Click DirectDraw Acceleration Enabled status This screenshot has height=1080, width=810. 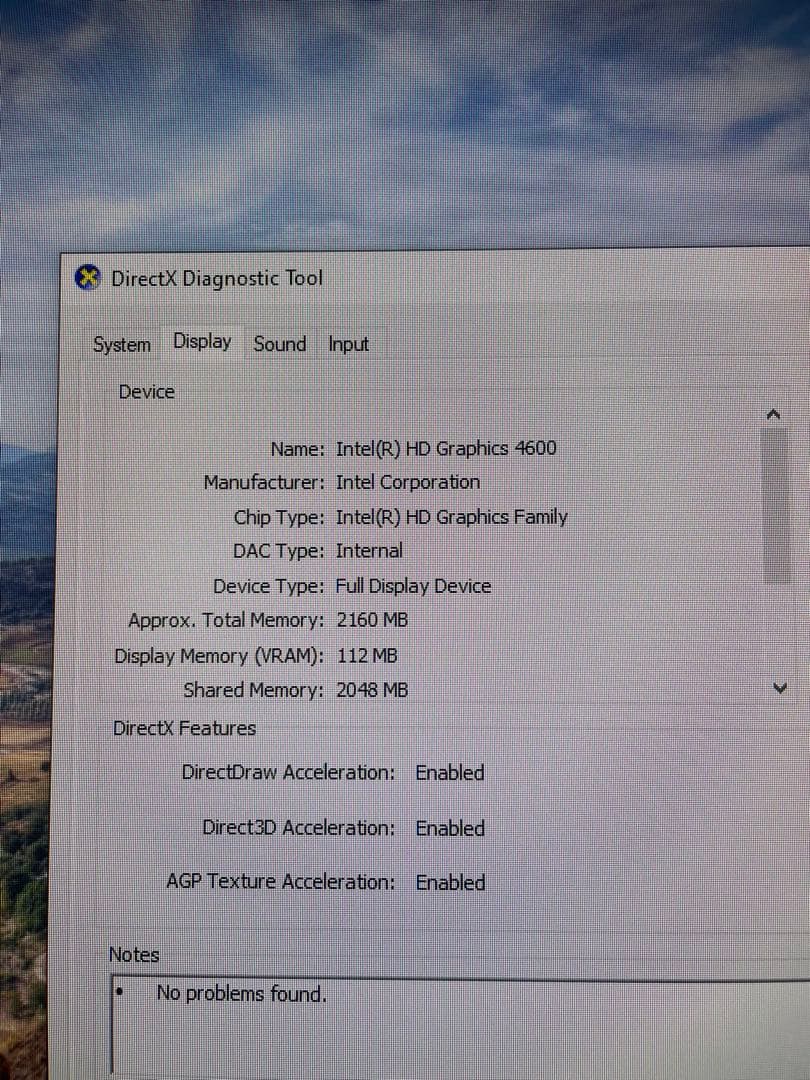pyautogui.click(x=450, y=773)
